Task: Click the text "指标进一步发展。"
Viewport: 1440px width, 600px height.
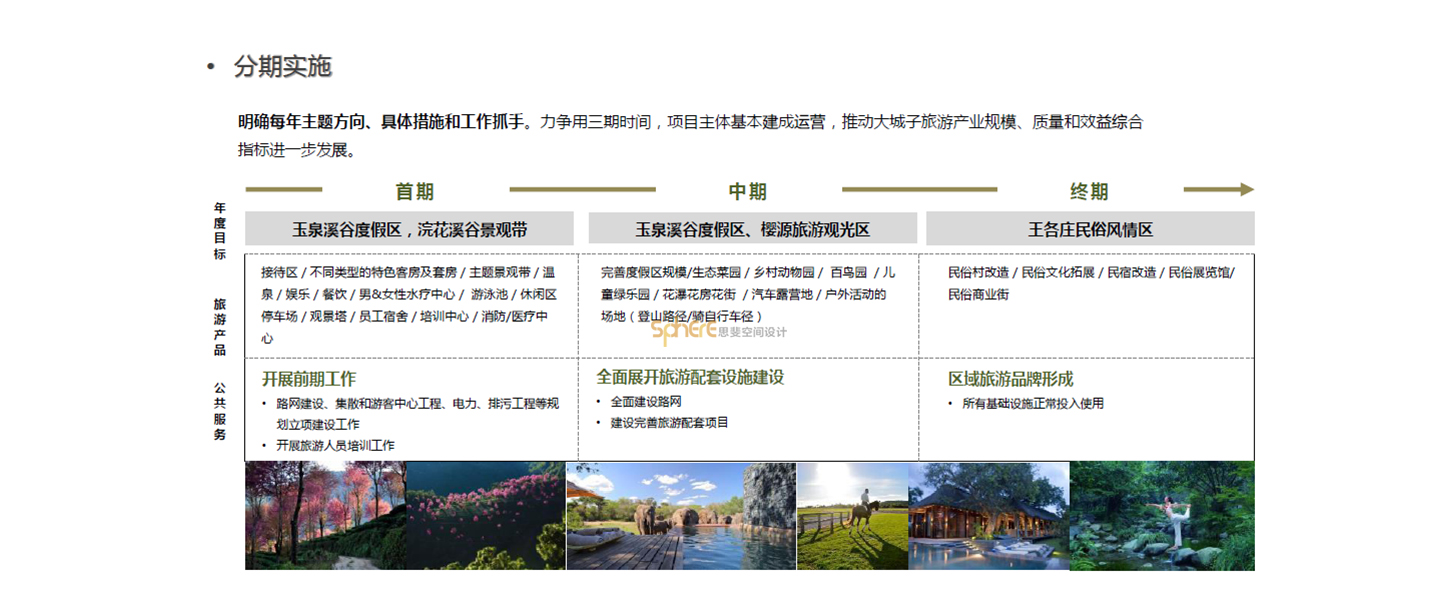Action: [297, 150]
